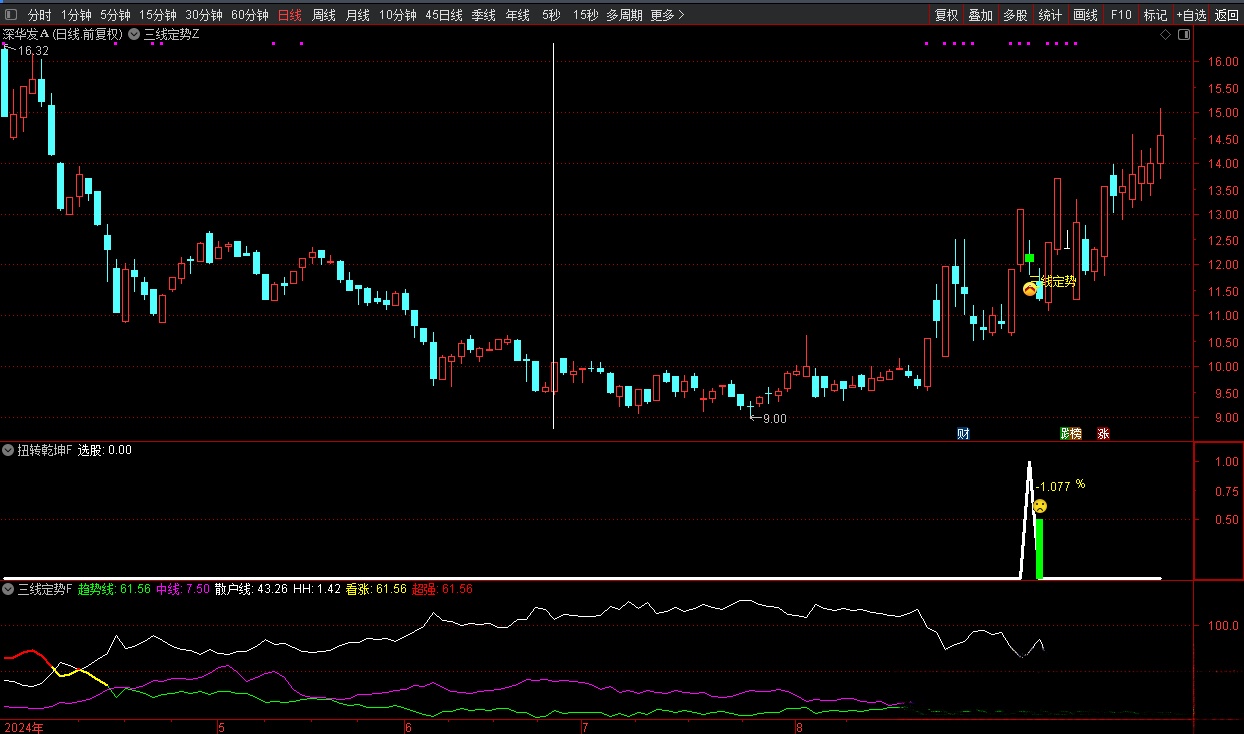
Task: Toggle 复权 price adjustment
Action: (946, 15)
